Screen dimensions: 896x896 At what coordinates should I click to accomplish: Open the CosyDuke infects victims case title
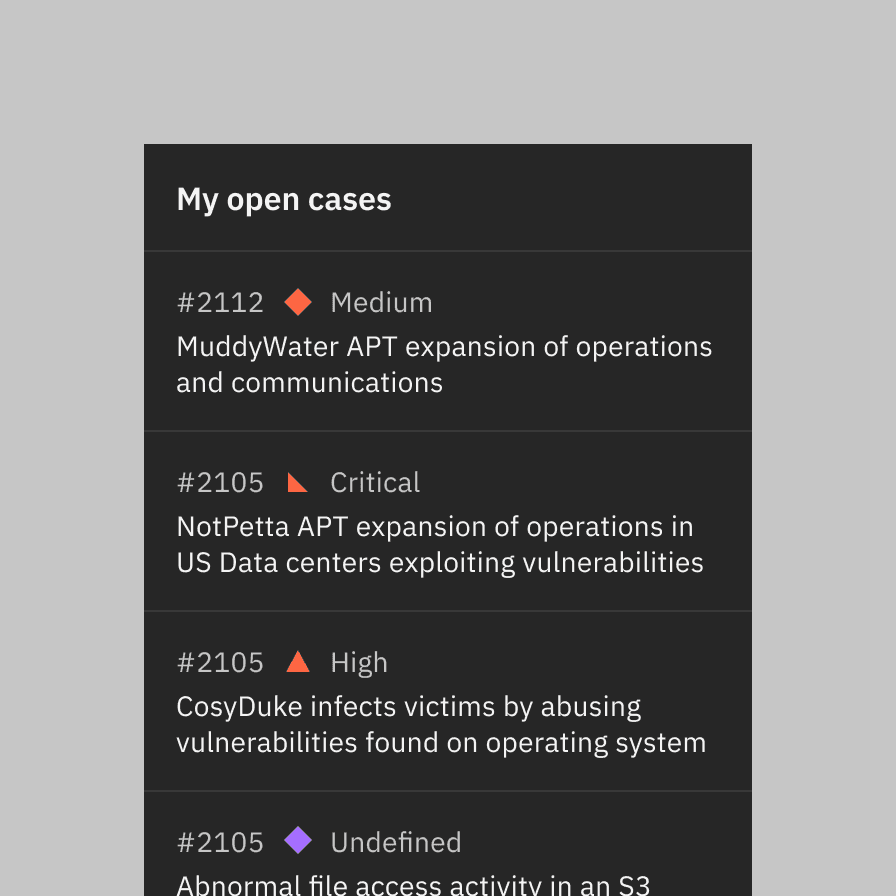(x=409, y=707)
